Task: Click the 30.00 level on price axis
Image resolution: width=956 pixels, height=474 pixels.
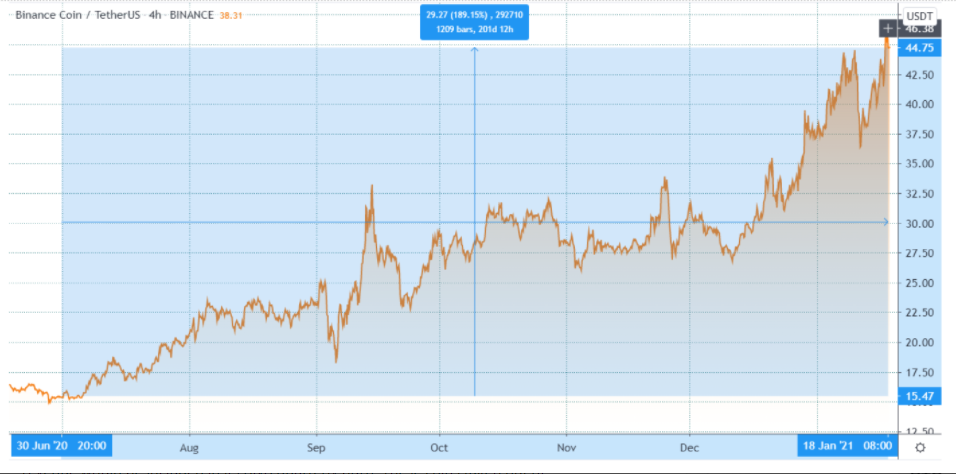Action: point(920,223)
